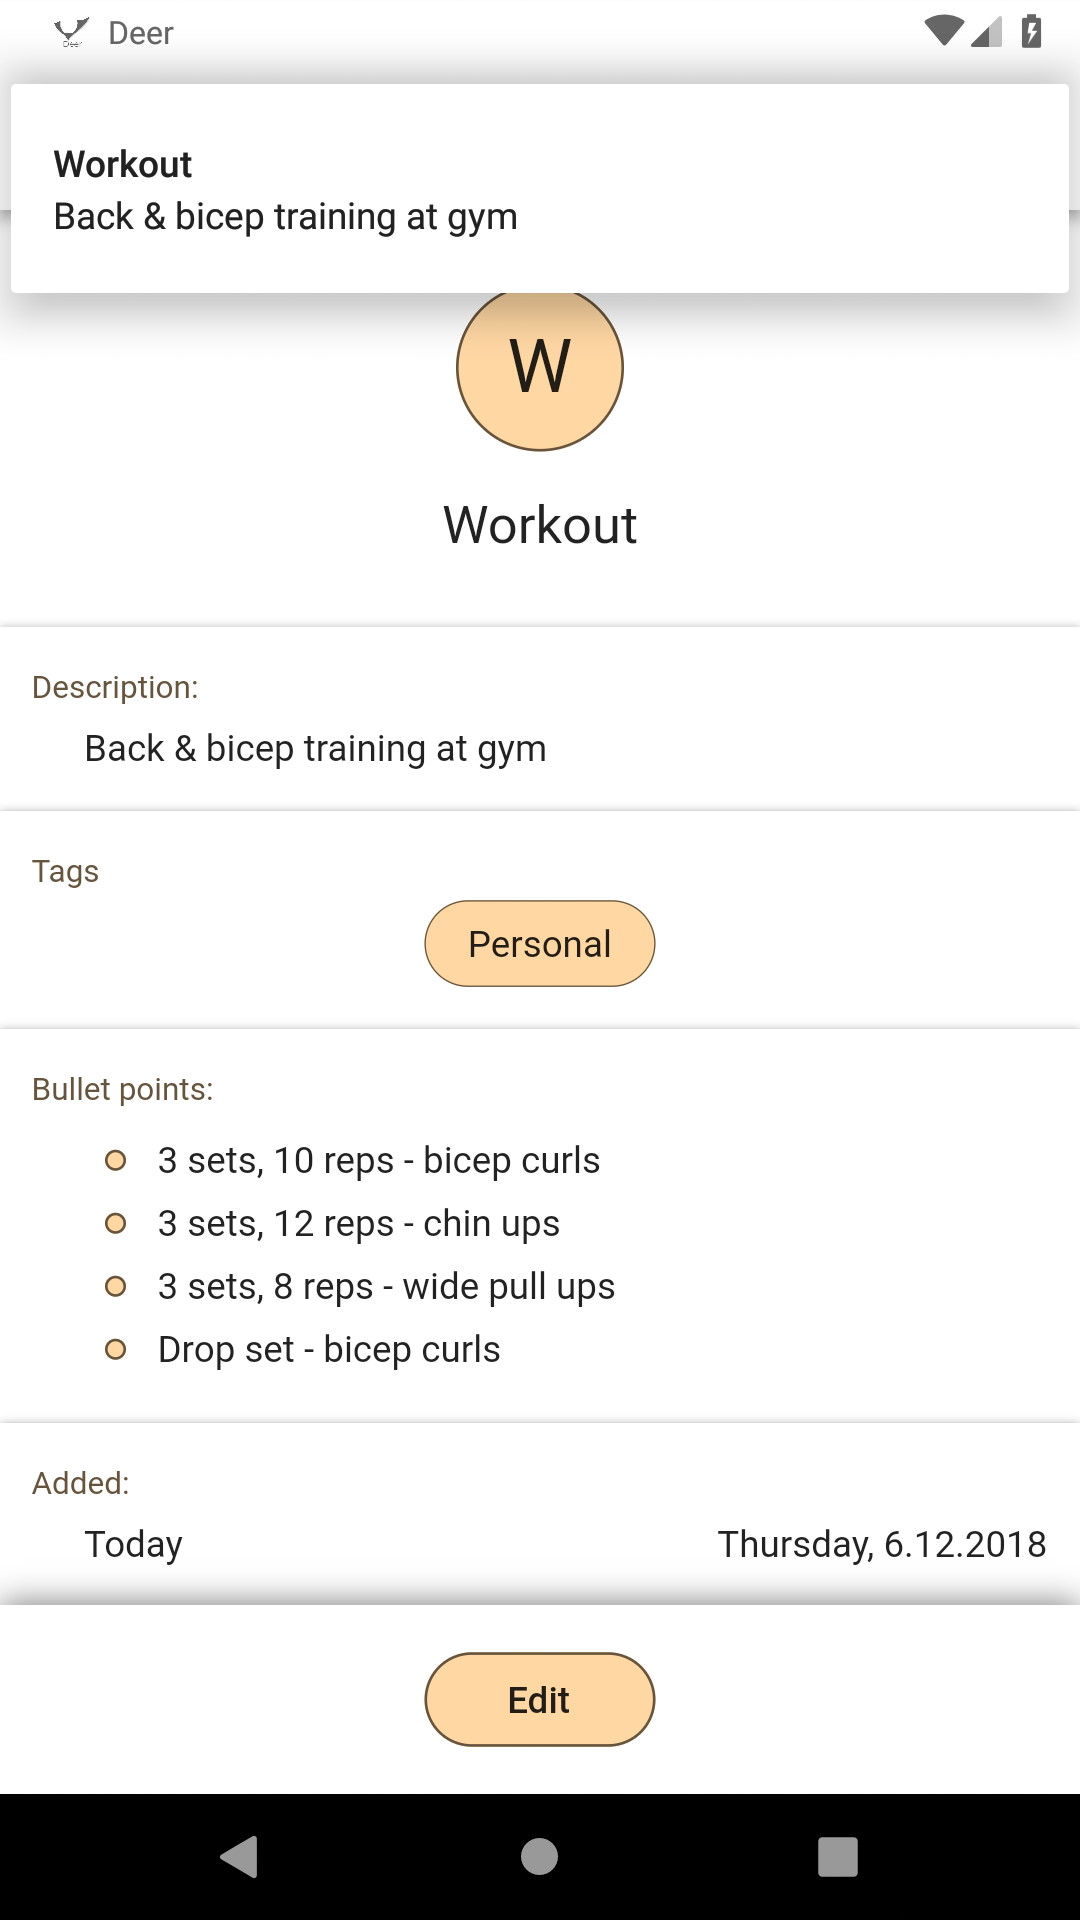Tap the date Thursday, 6.12.2018

point(882,1544)
